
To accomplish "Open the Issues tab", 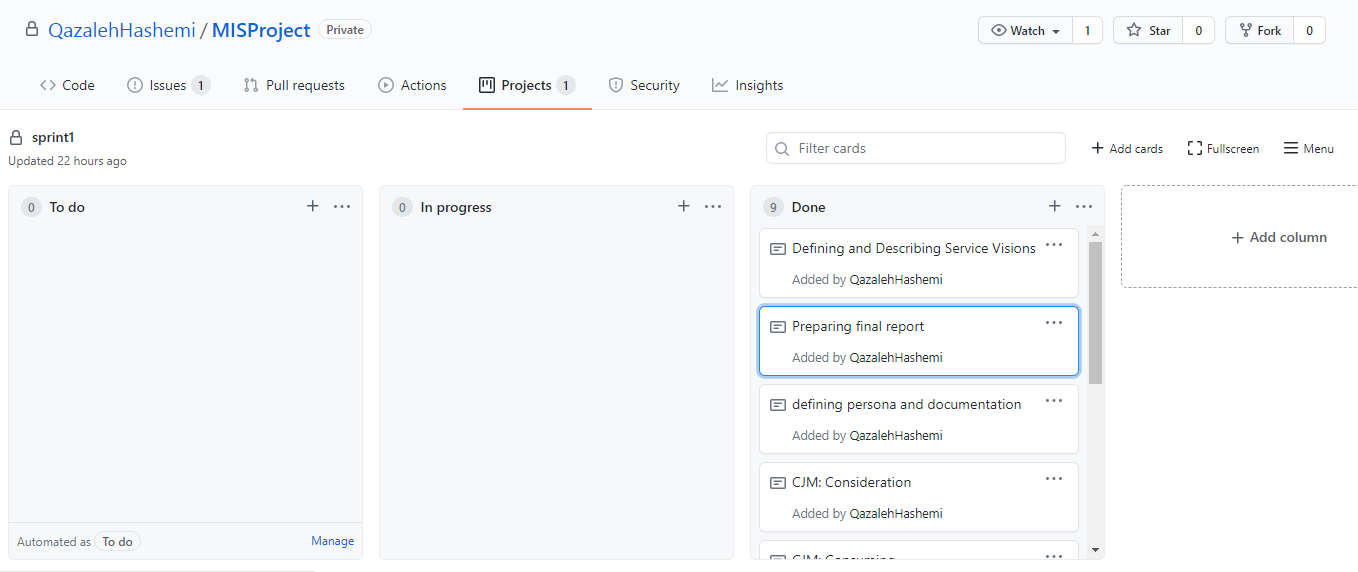I will (168, 85).
